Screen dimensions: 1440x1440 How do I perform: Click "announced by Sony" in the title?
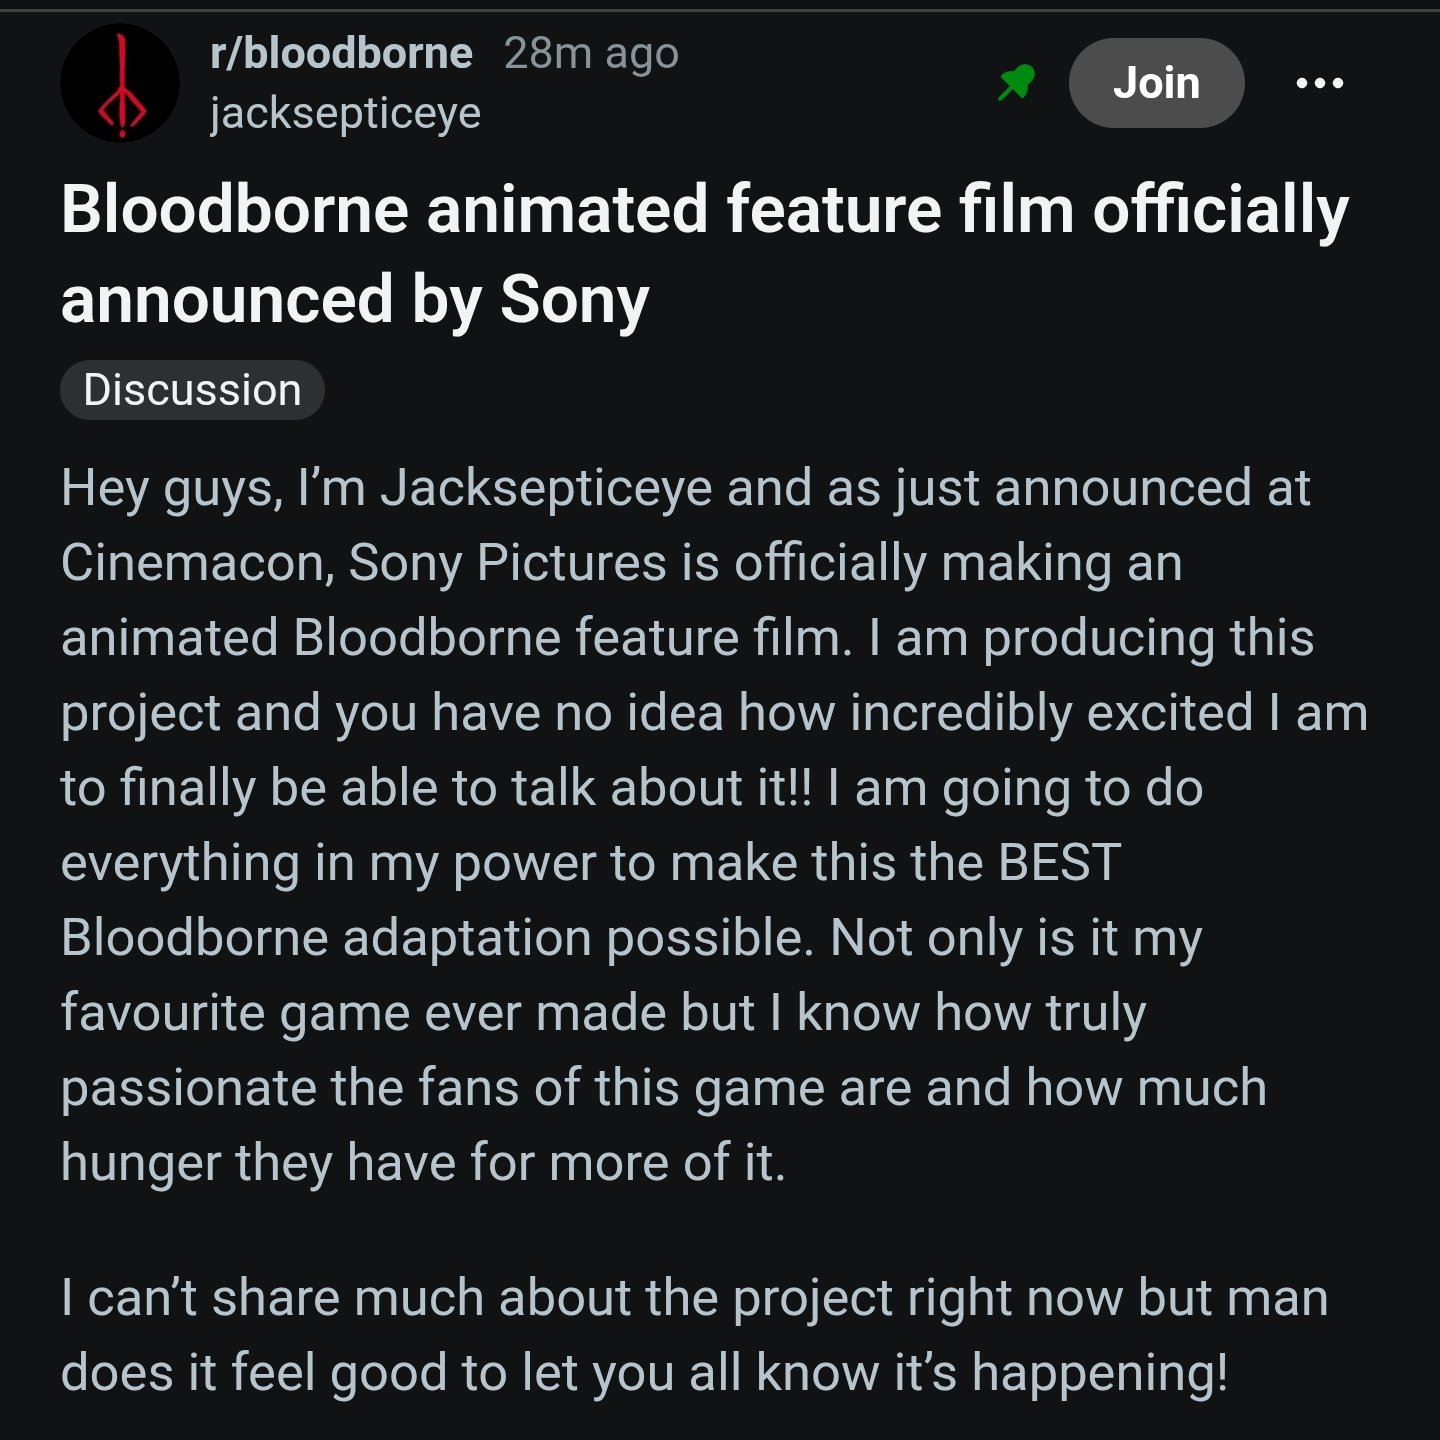point(355,300)
